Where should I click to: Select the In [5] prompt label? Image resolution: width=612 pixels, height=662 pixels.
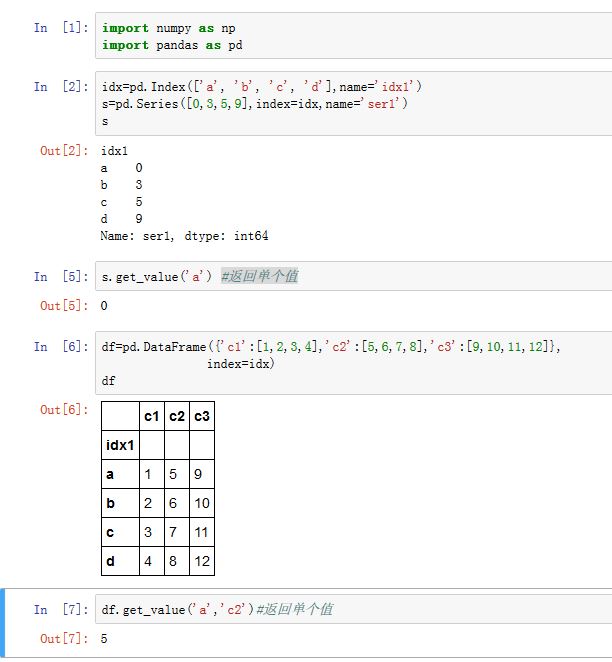click(x=61, y=277)
